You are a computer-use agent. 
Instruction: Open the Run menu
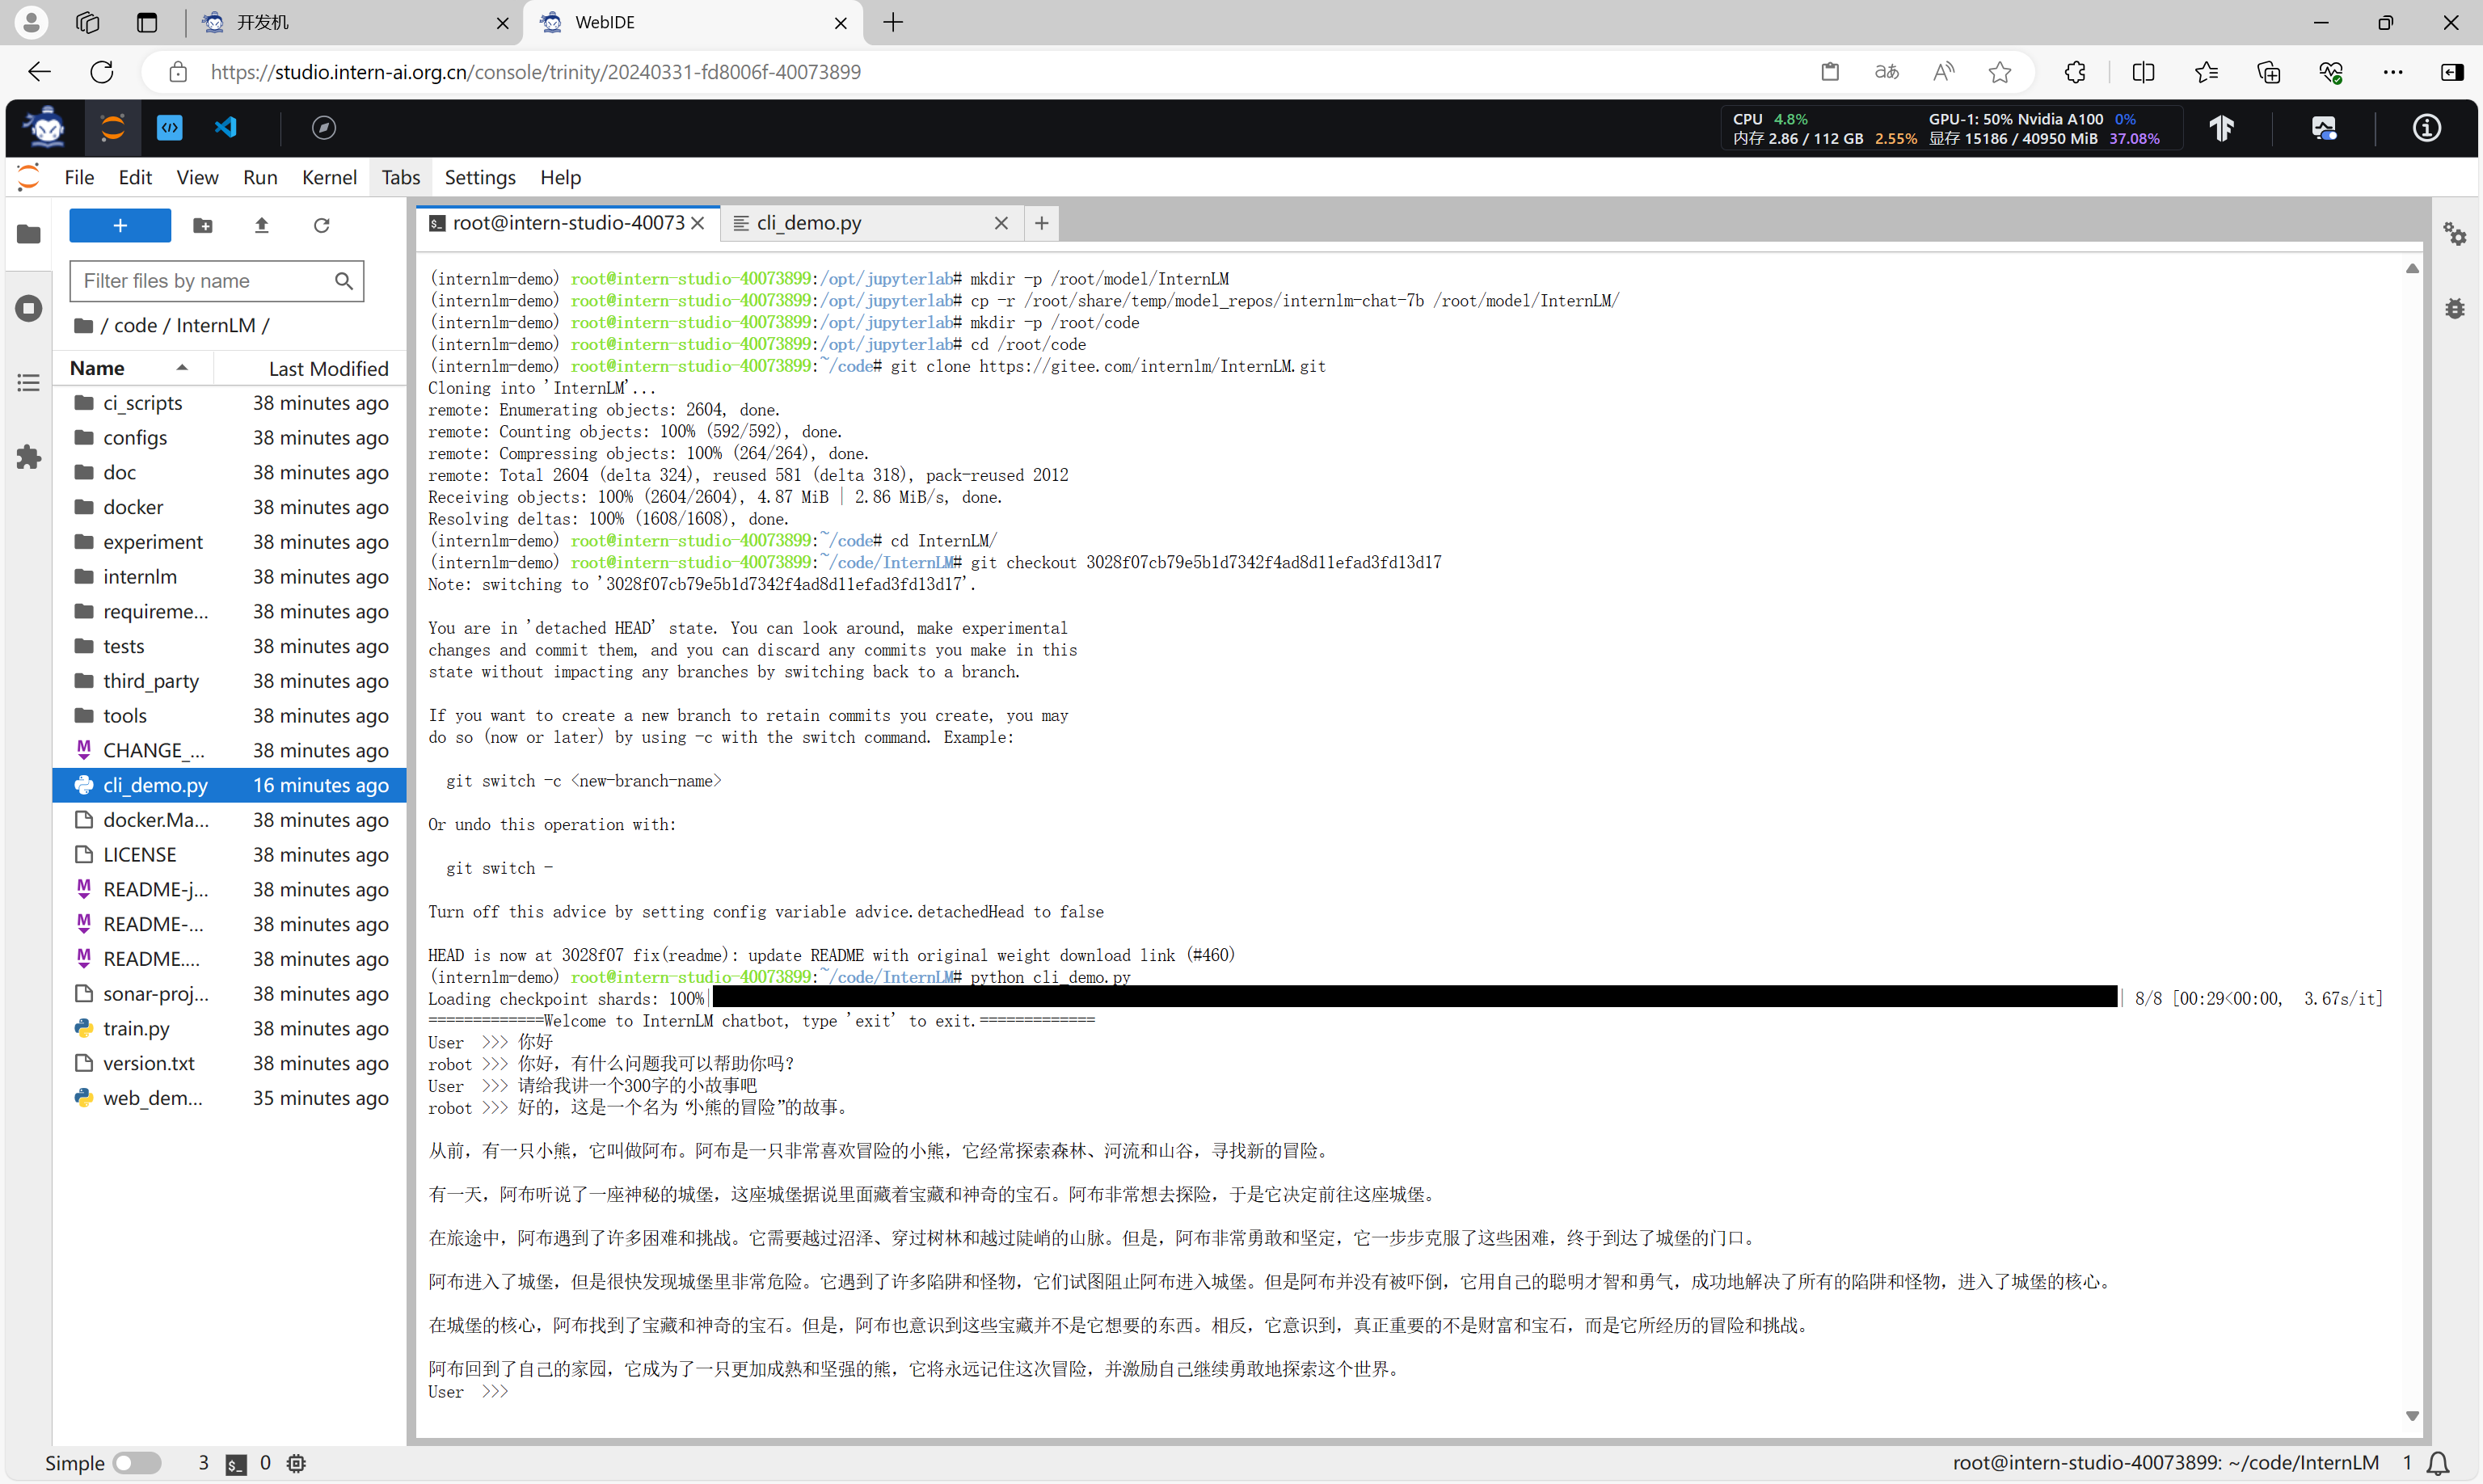pyautogui.click(x=260, y=177)
